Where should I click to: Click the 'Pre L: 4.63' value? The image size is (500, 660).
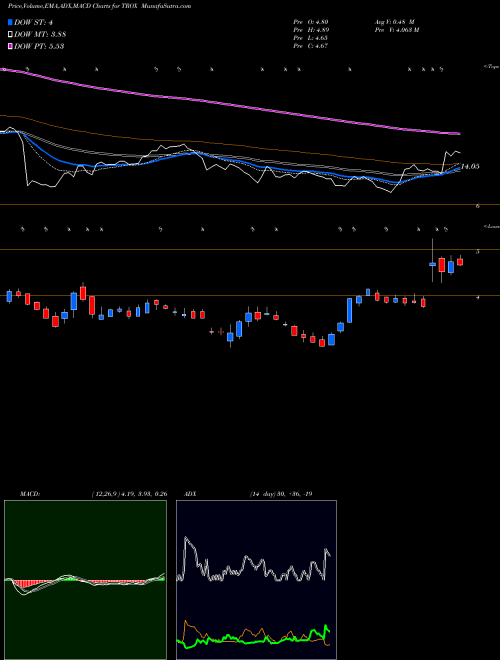pyautogui.click(x=311, y=38)
